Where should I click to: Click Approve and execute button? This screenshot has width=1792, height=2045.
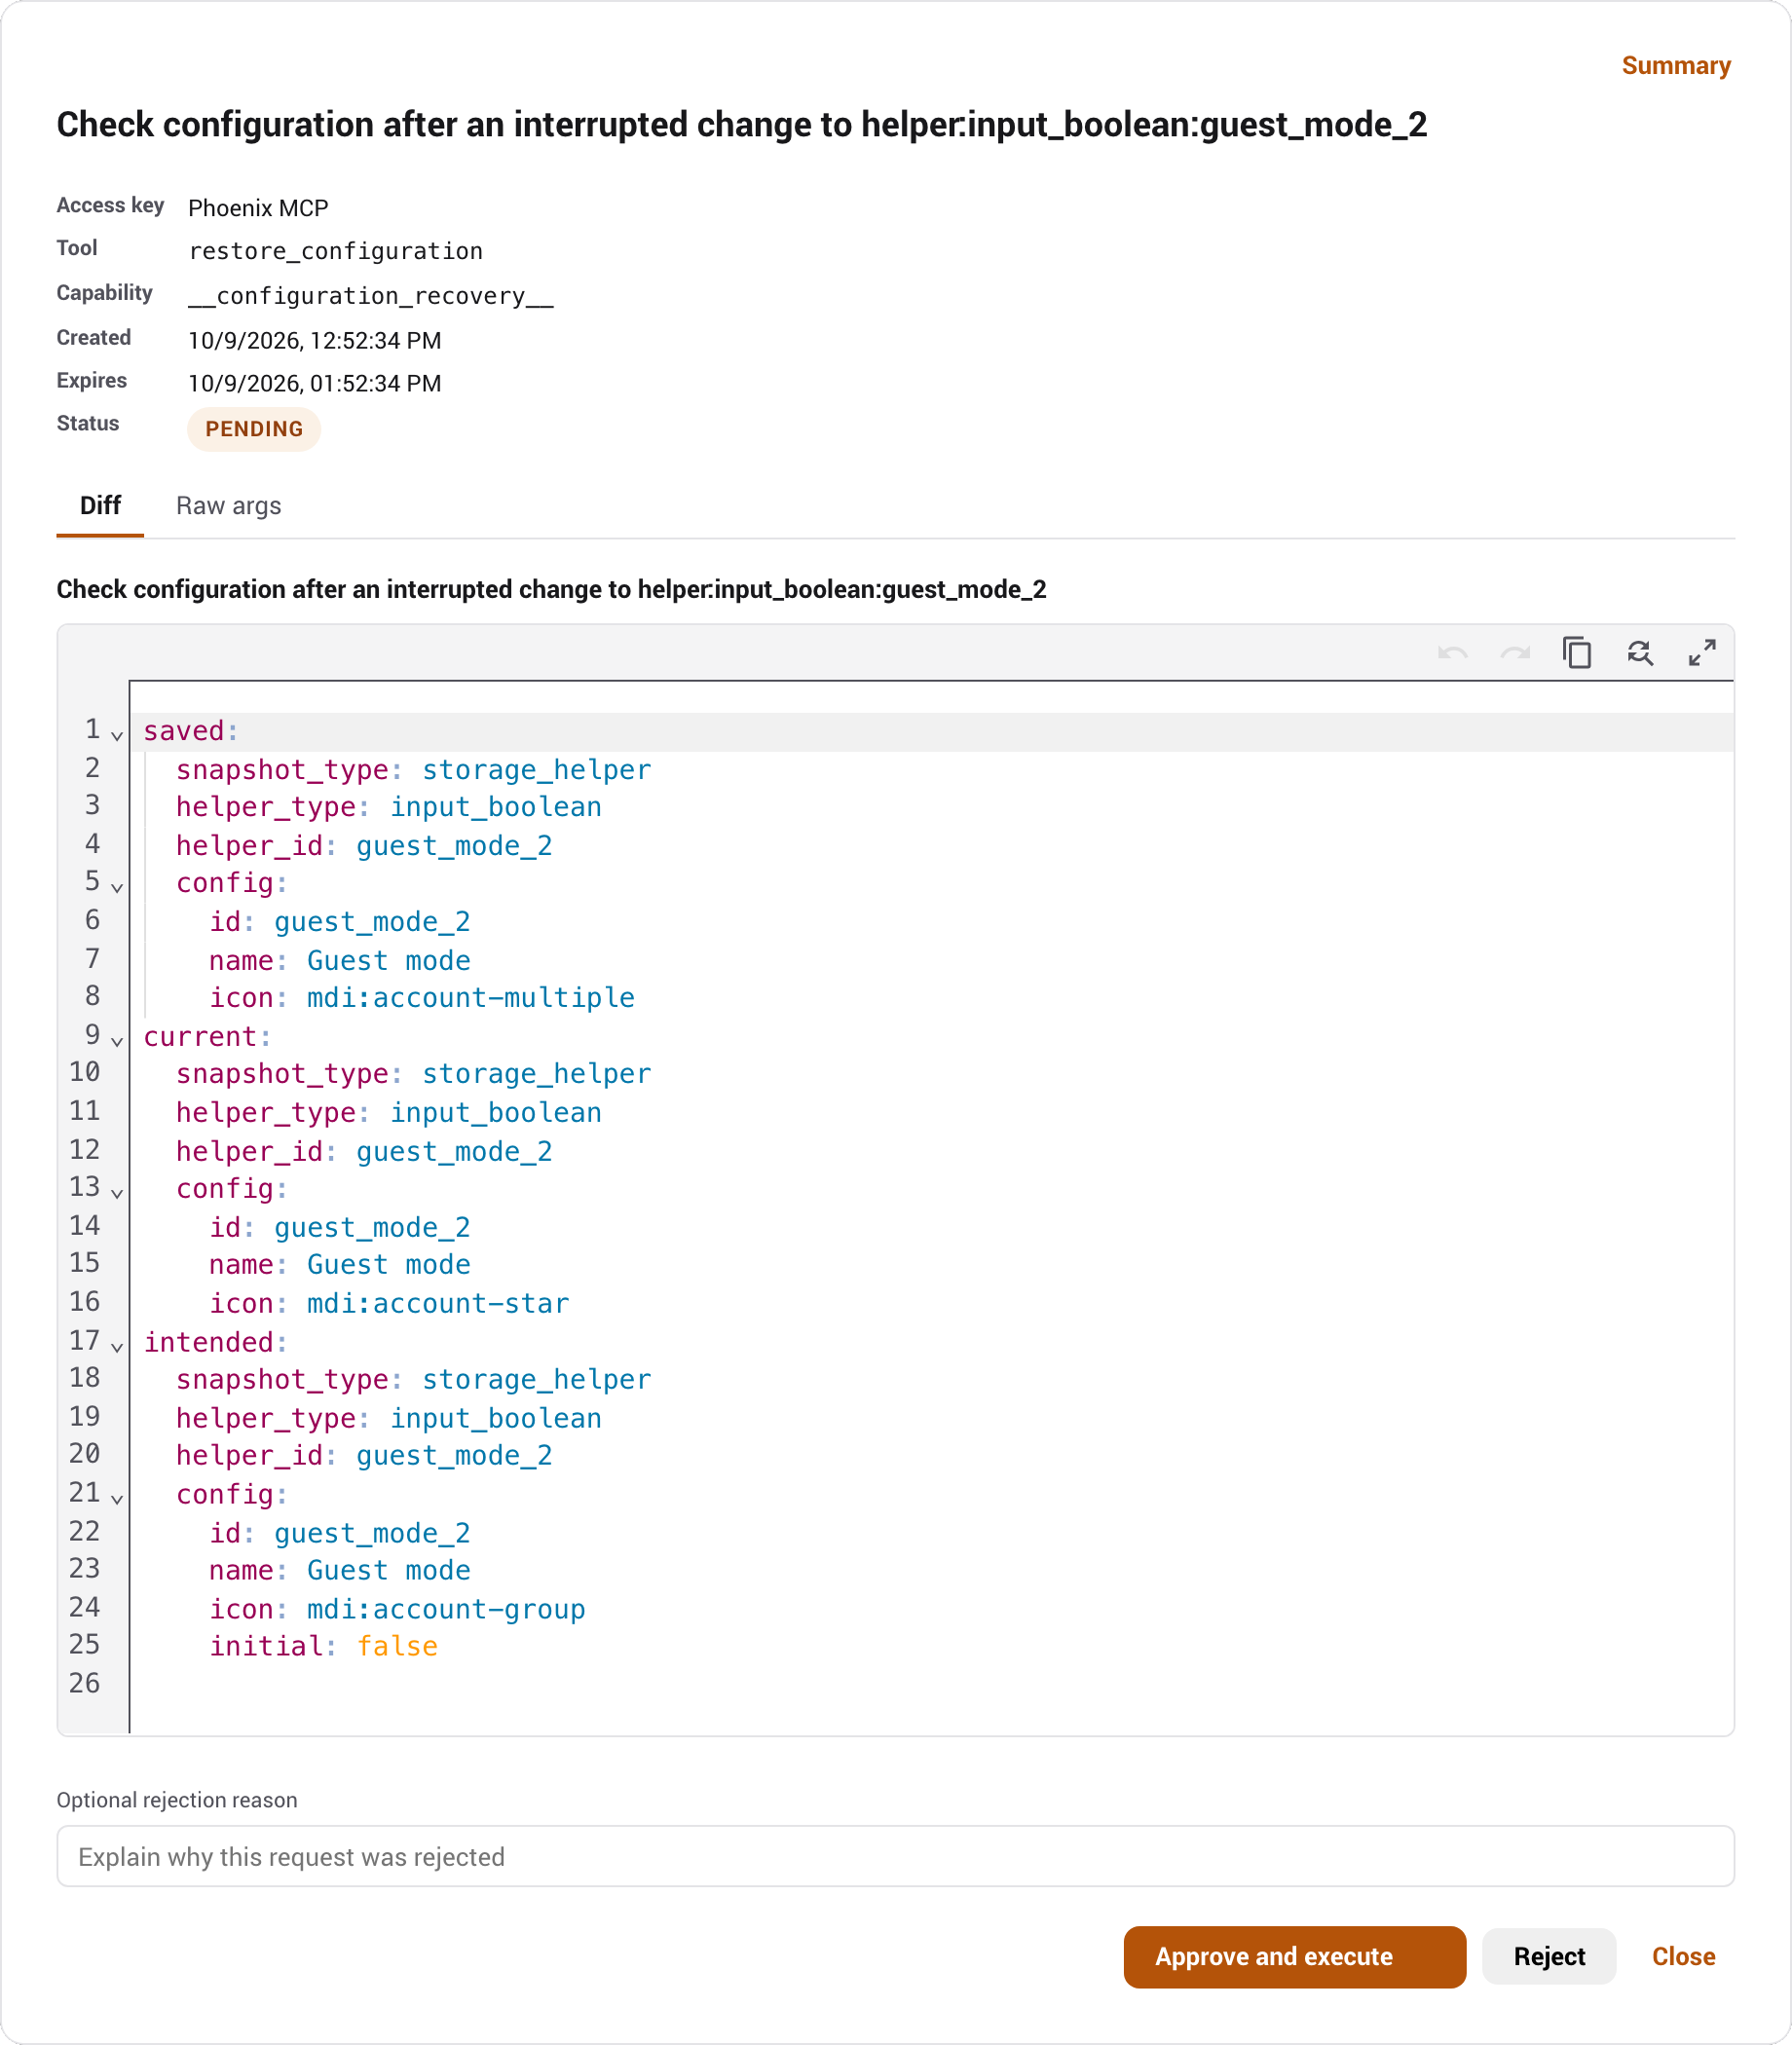tap(1294, 1956)
